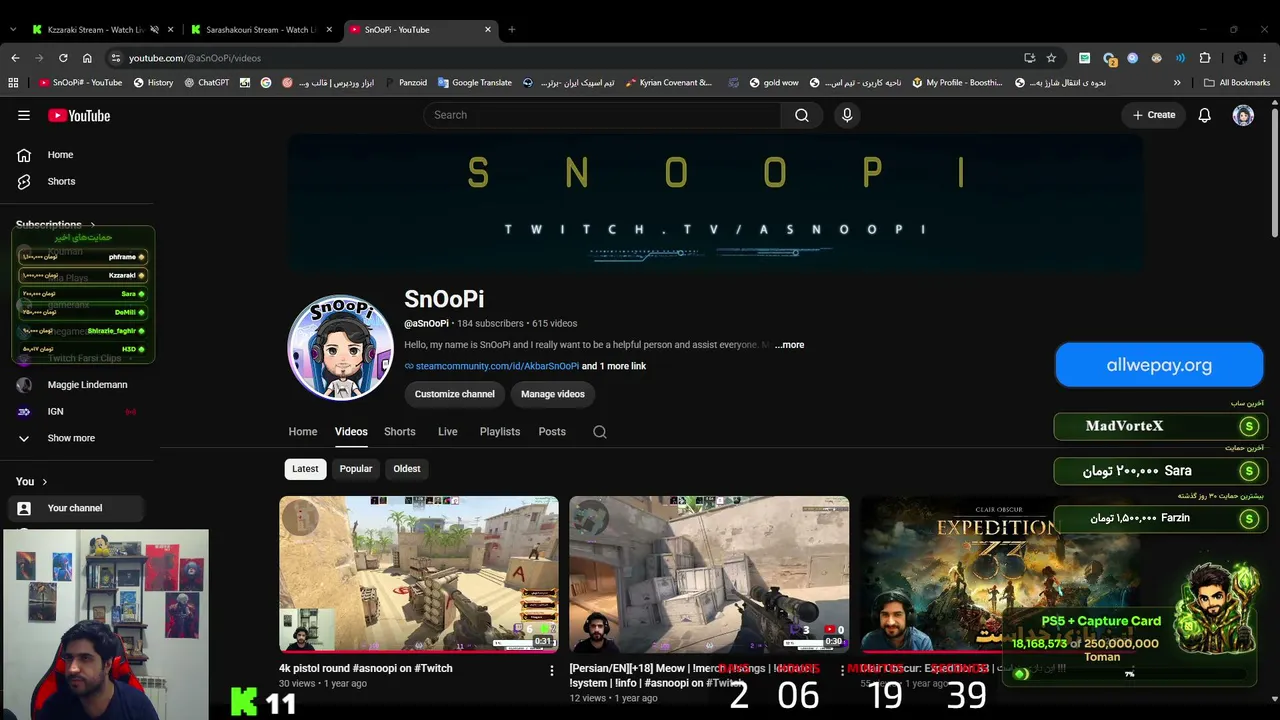Image resolution: width=1280 pixels, height=720 pixels.
Task: Click the browser address bar URL
Action: point(195,58)
